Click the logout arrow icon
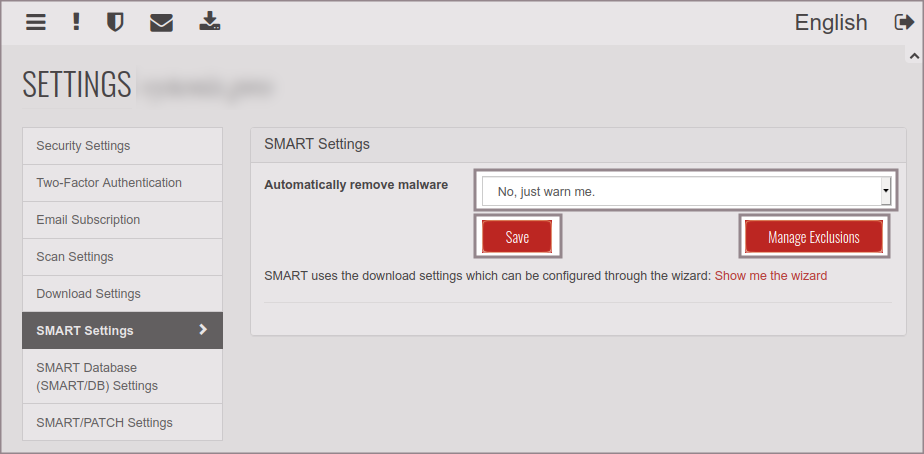The height and width of the screenshot is (454, 924). click(x=903, y=22)
